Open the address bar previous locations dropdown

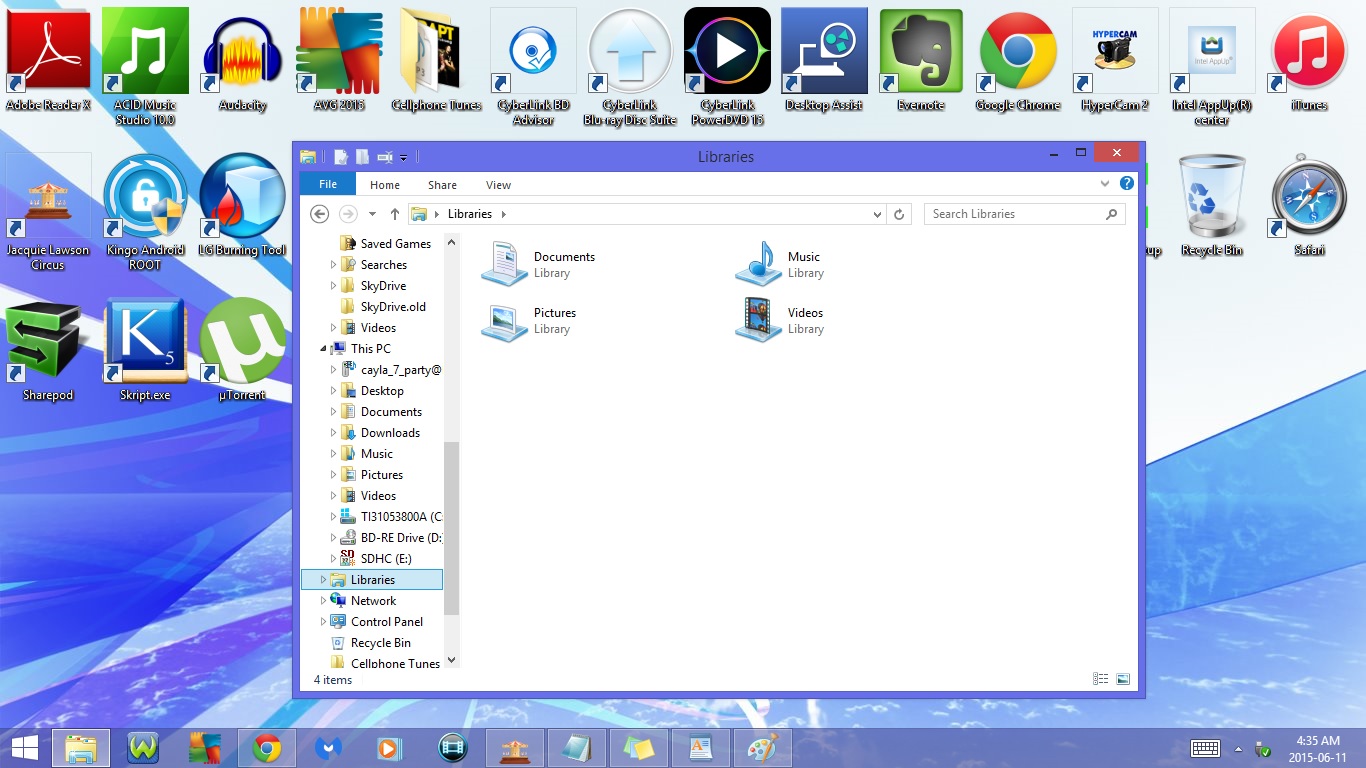coord(877,214)
